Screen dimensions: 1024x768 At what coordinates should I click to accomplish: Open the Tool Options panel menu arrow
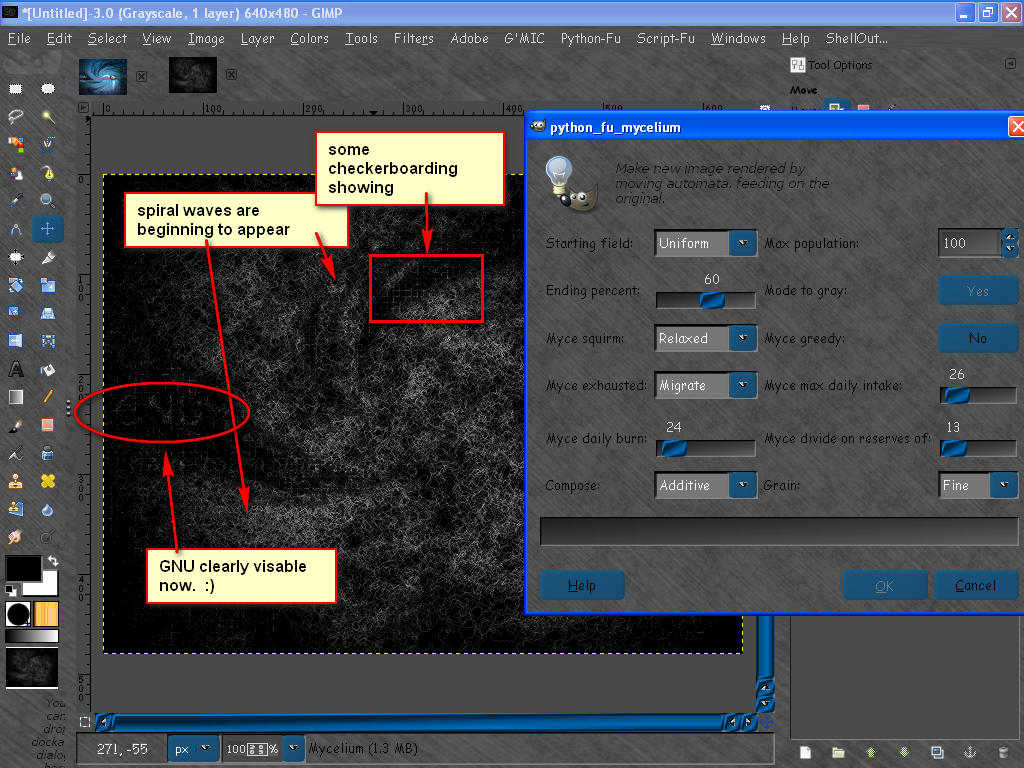click(x=1010, y=63)
